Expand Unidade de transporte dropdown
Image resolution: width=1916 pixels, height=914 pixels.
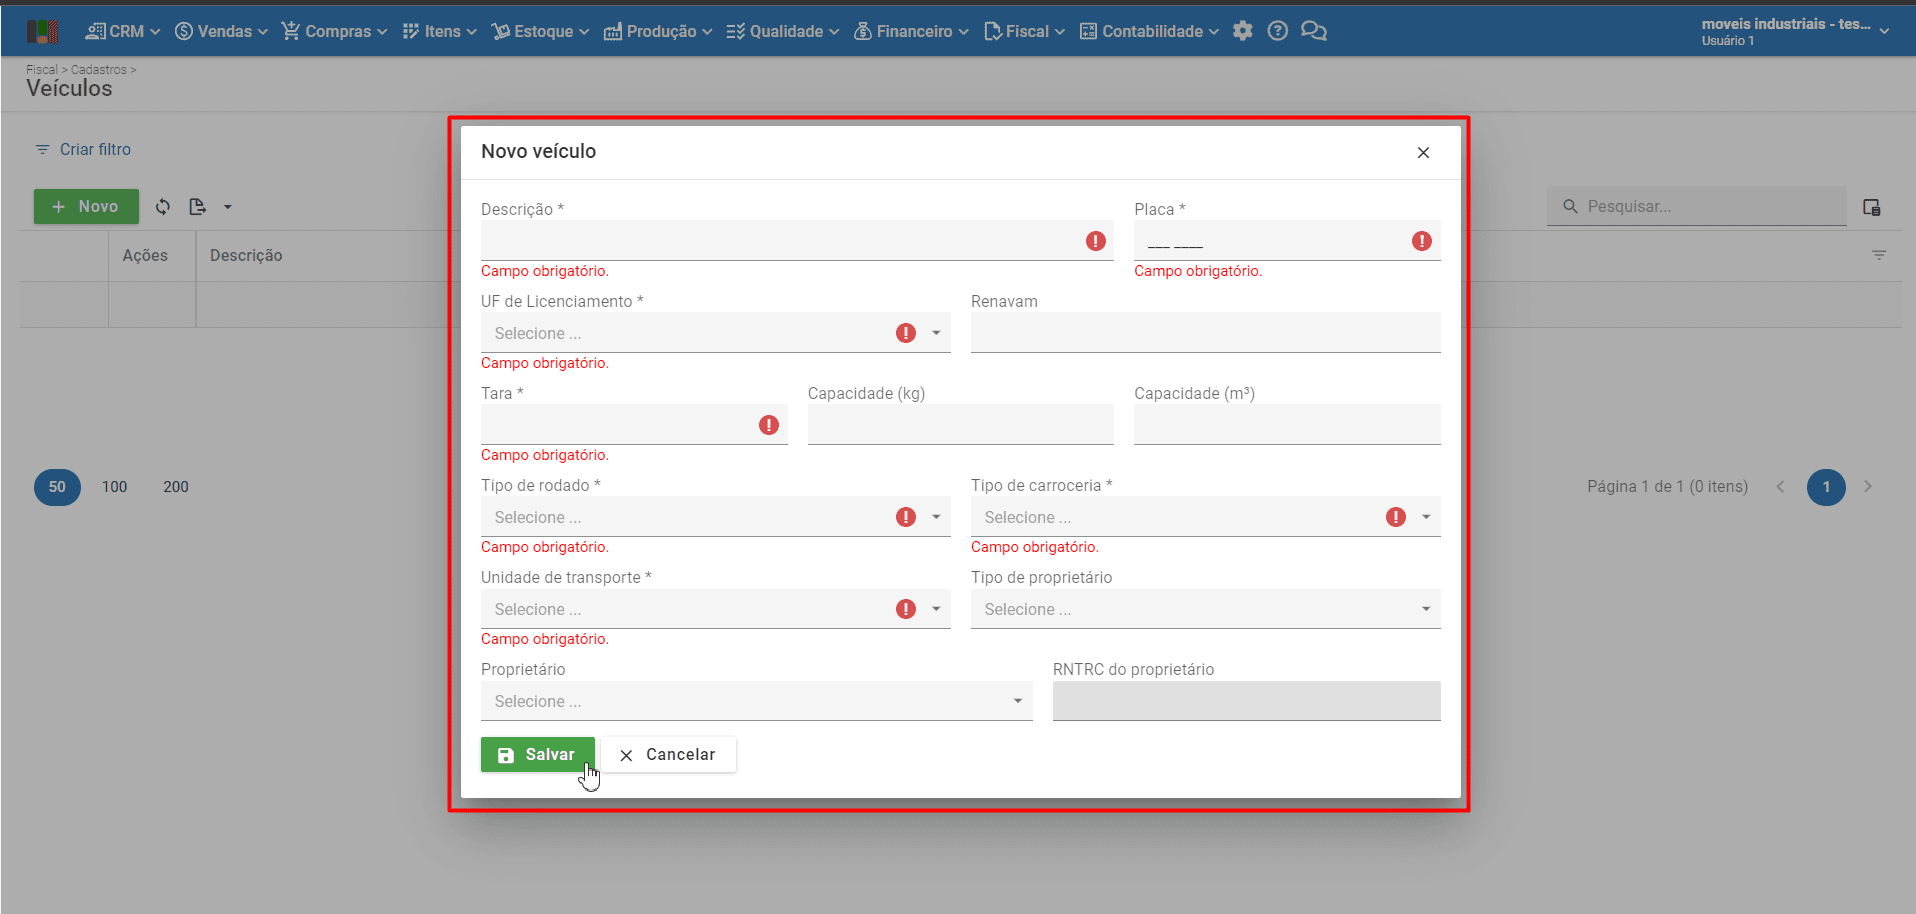936,609
